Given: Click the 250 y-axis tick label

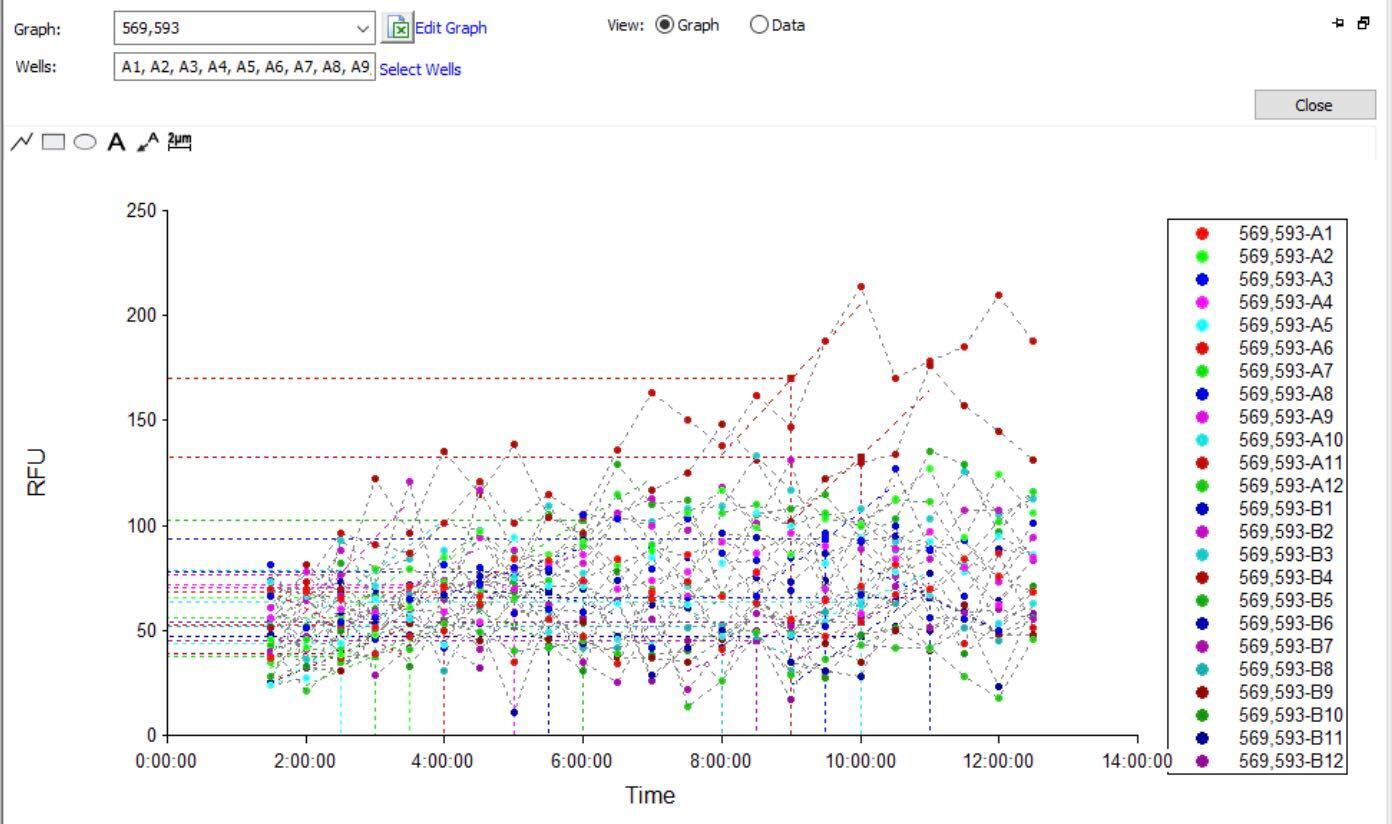Looking at the screenshot, I should (140, 210).
